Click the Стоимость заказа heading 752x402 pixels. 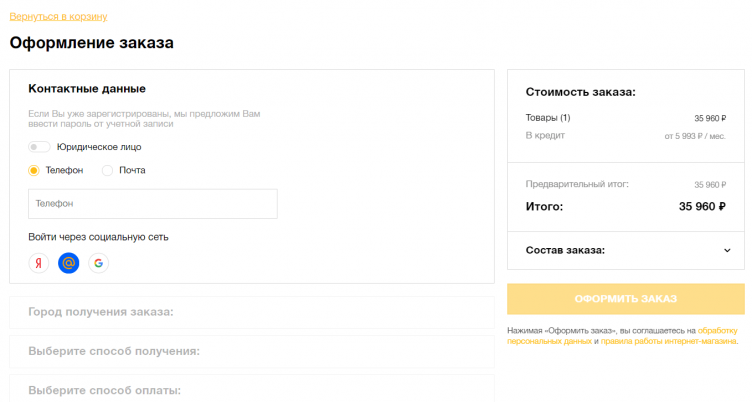pos(580,92)
